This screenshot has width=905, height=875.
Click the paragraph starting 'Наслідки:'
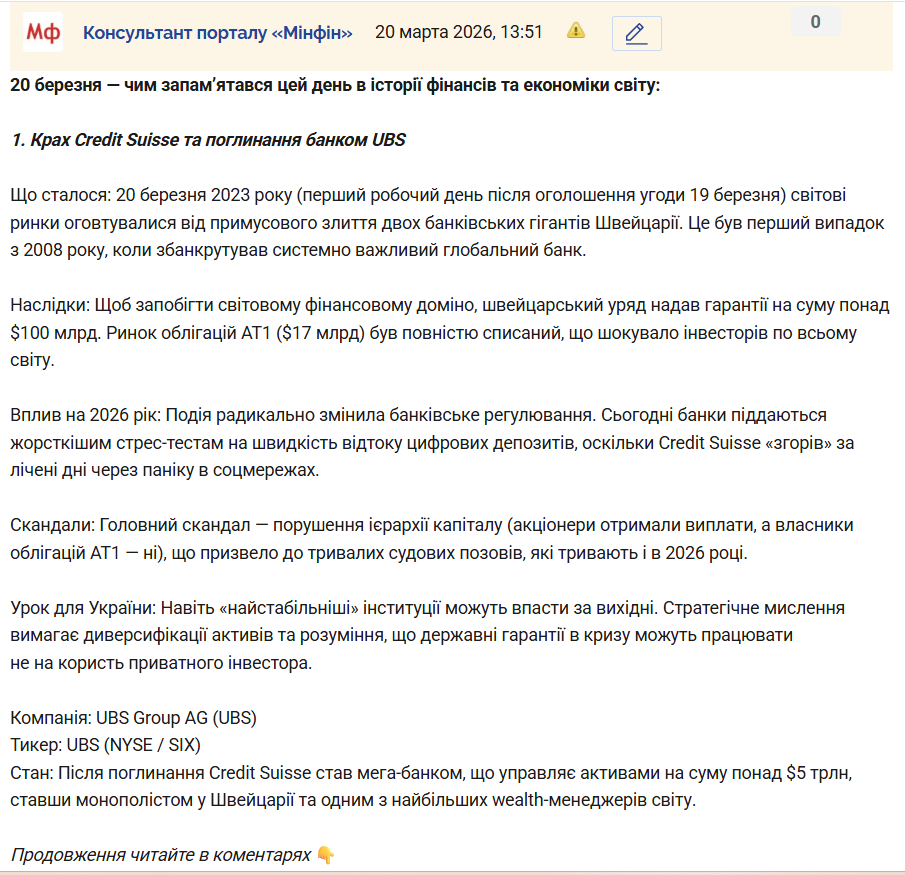click(x=450, y=332)
